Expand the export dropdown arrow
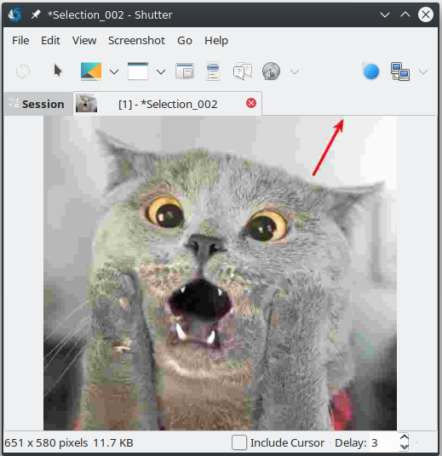 click(423, 72)
